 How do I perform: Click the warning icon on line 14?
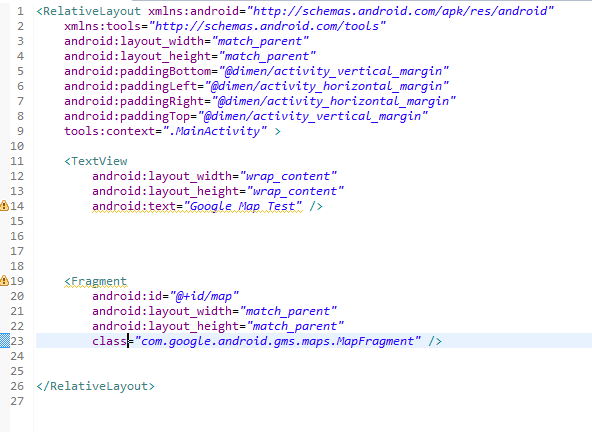[x=4, y=206]
